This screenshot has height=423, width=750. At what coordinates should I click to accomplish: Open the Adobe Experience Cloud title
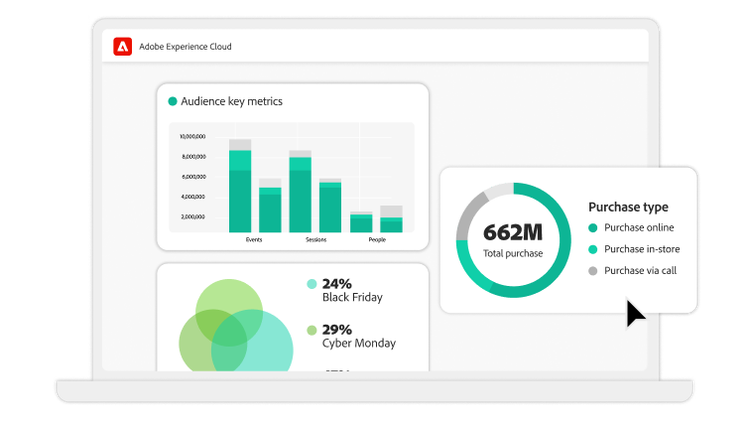(x=185, y=47)
